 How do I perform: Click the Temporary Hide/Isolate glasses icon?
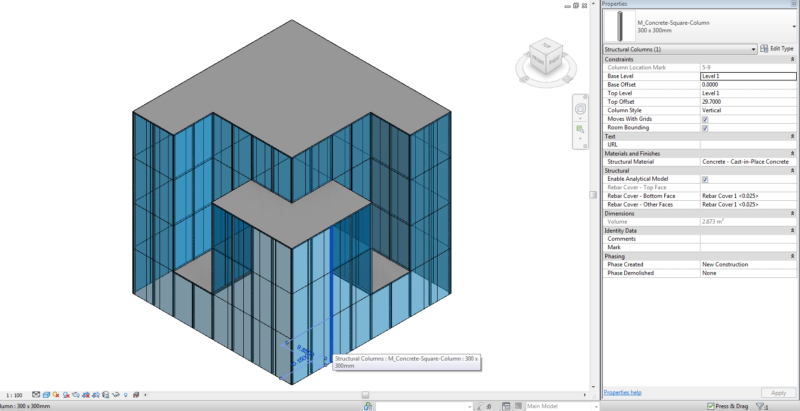[x=115, y=395]
